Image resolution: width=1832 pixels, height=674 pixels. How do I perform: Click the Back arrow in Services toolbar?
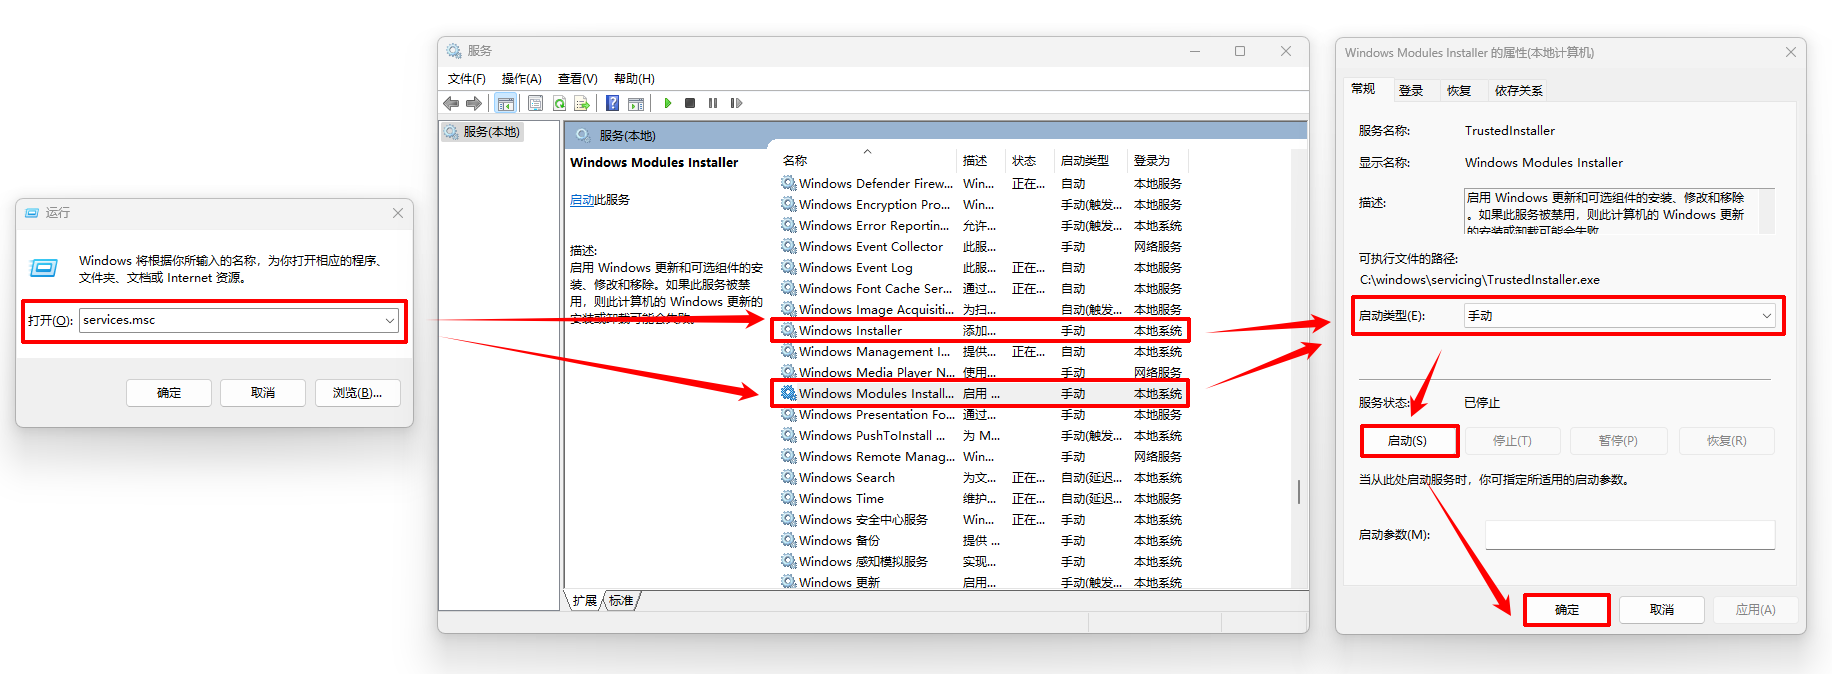(451, 103)
